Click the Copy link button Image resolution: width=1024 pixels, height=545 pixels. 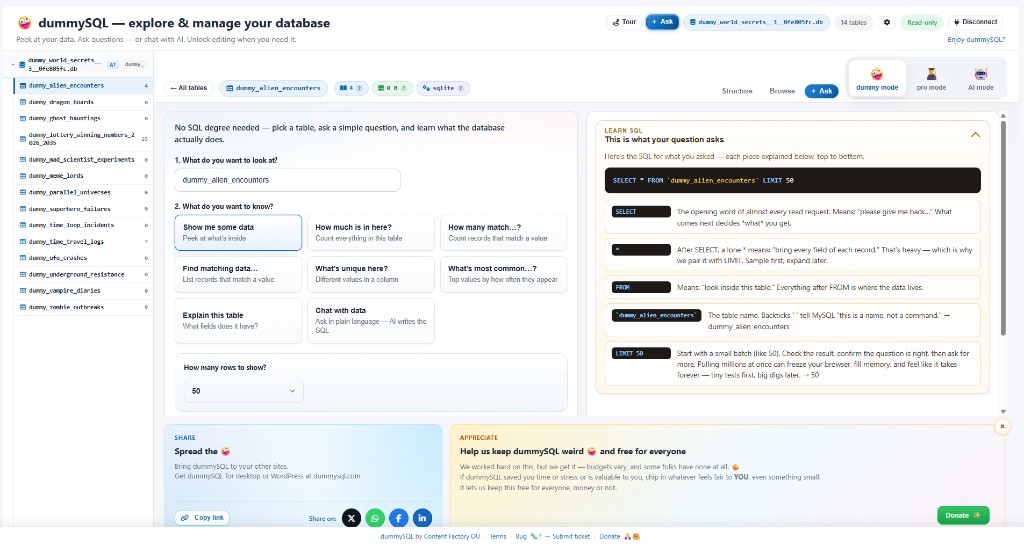[202, 518]
